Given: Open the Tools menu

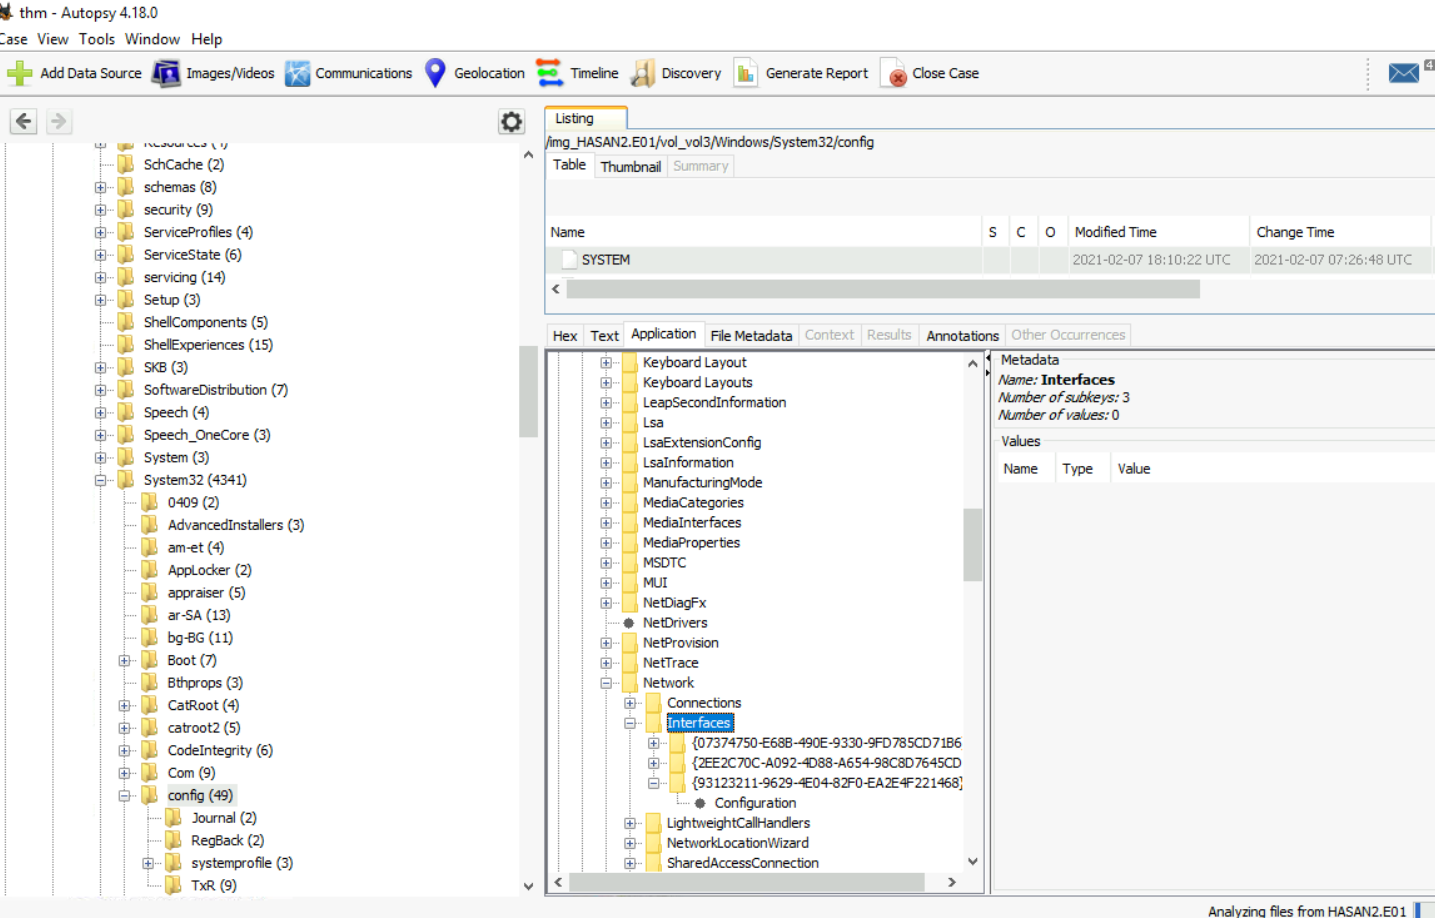Looking at the screenshot, I should (97, 39).
